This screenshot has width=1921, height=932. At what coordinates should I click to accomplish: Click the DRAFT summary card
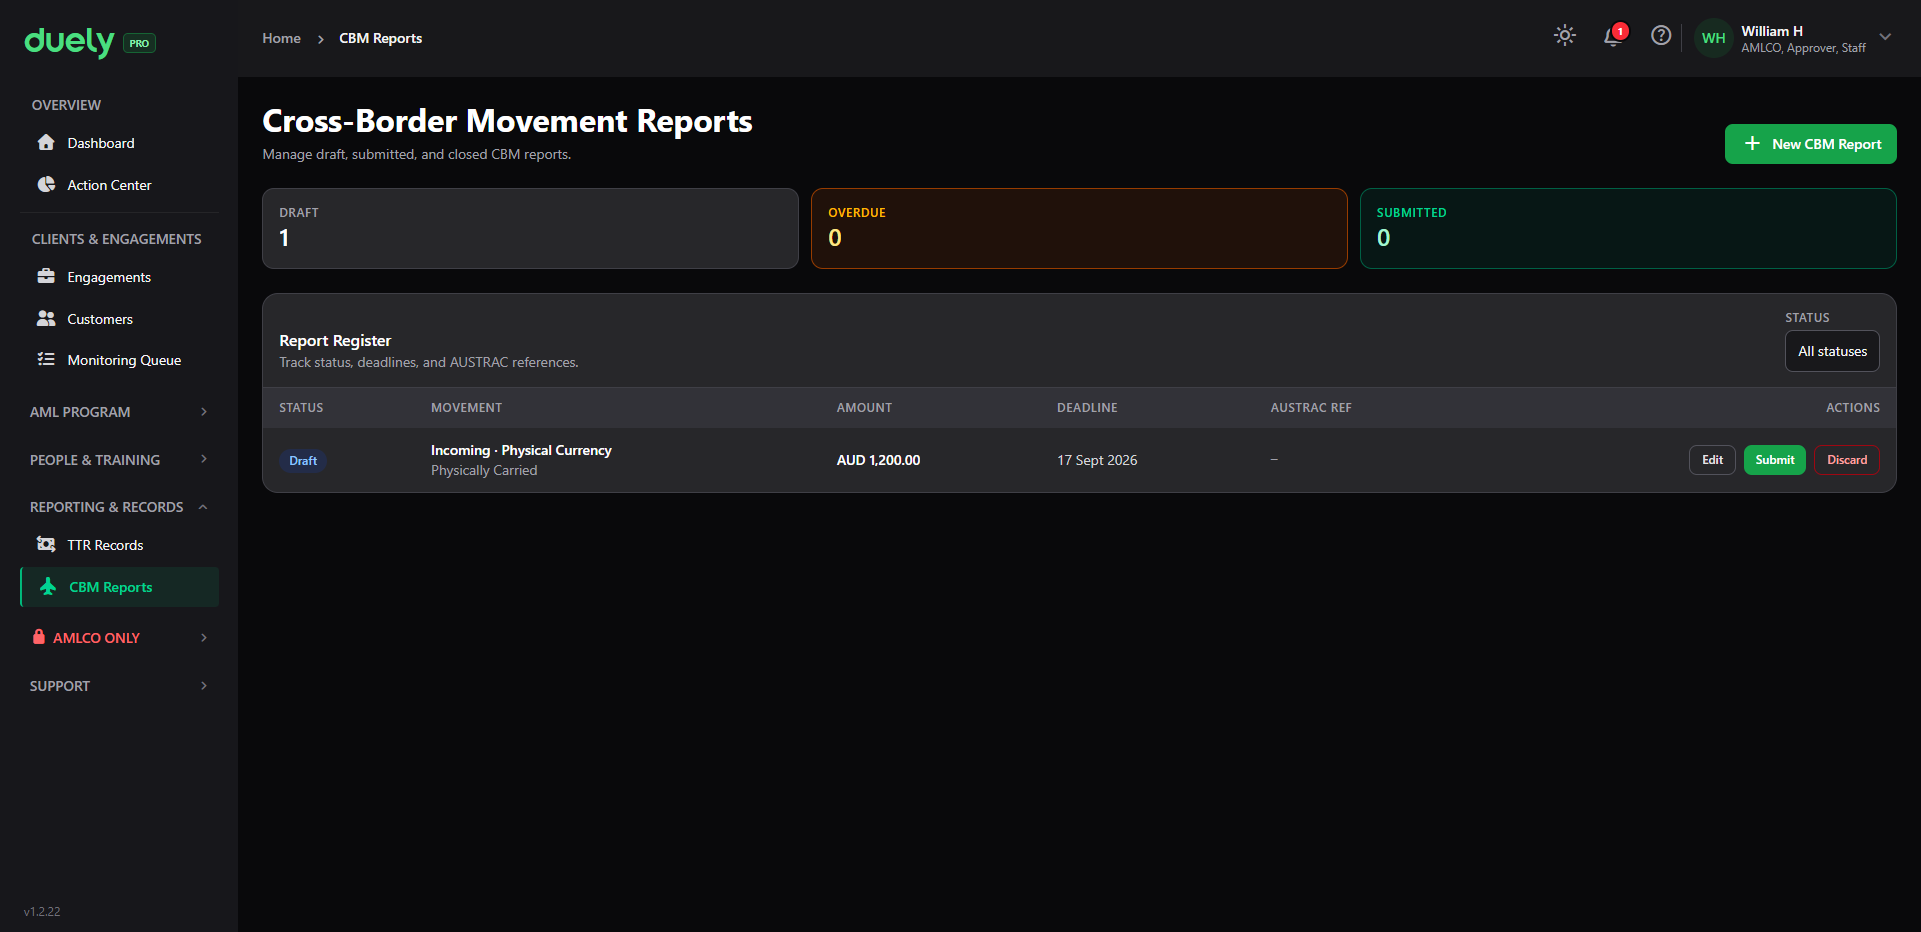coord(530,228)
